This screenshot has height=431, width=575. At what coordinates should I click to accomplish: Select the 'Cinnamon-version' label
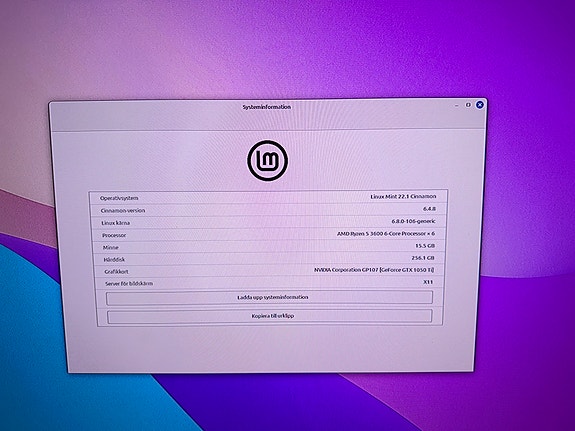123,211
